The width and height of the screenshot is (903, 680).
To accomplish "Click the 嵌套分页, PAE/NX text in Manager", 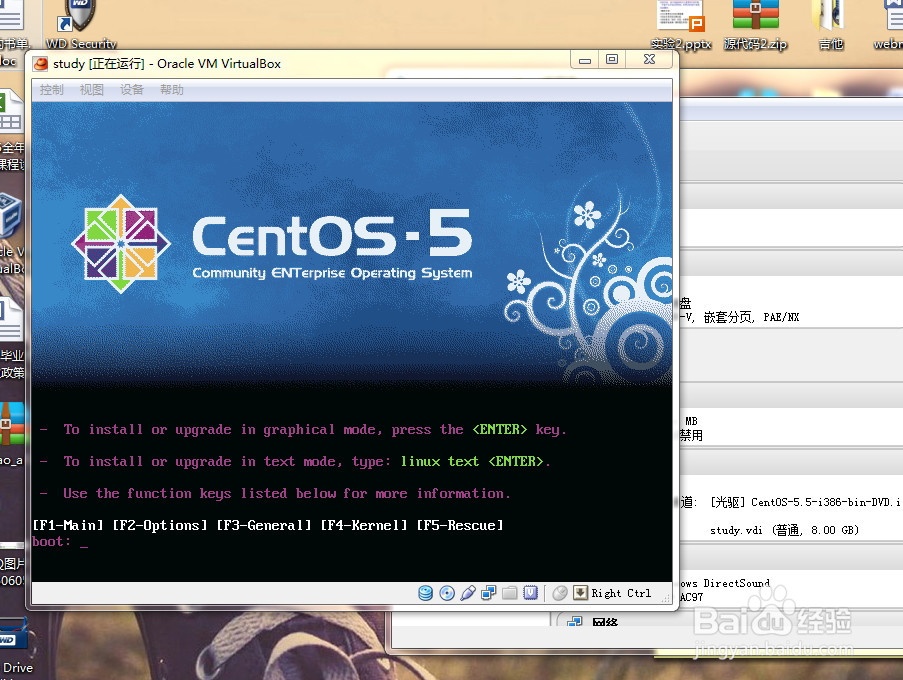I will coord(751,317).
